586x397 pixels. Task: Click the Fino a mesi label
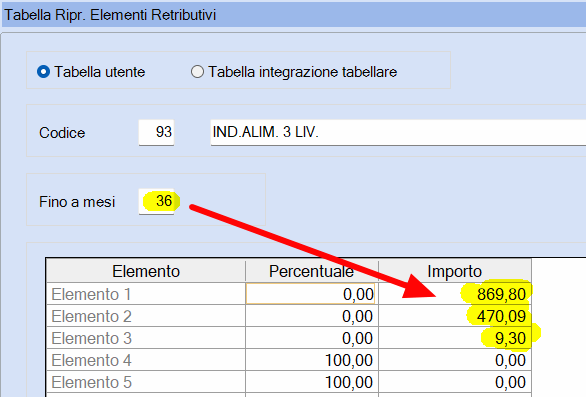click(x=77, y=202)
